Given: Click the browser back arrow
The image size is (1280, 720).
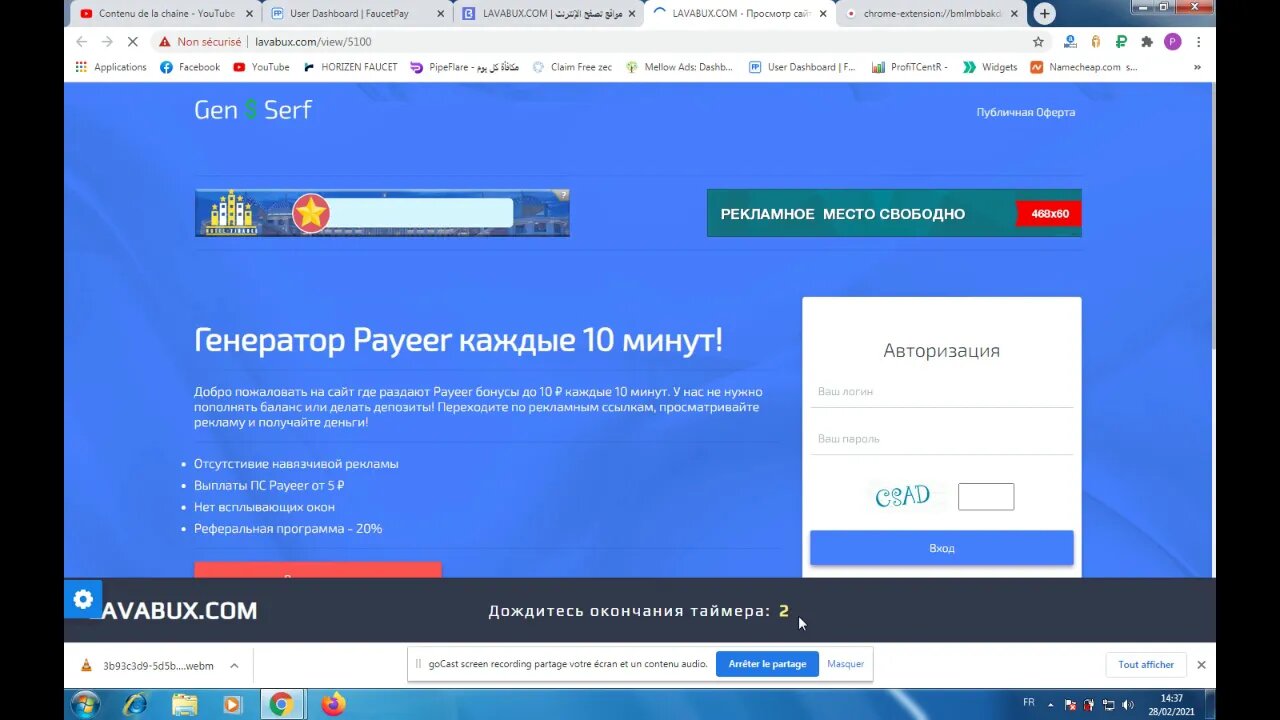Looking at the screenshot, I should 82,42.
